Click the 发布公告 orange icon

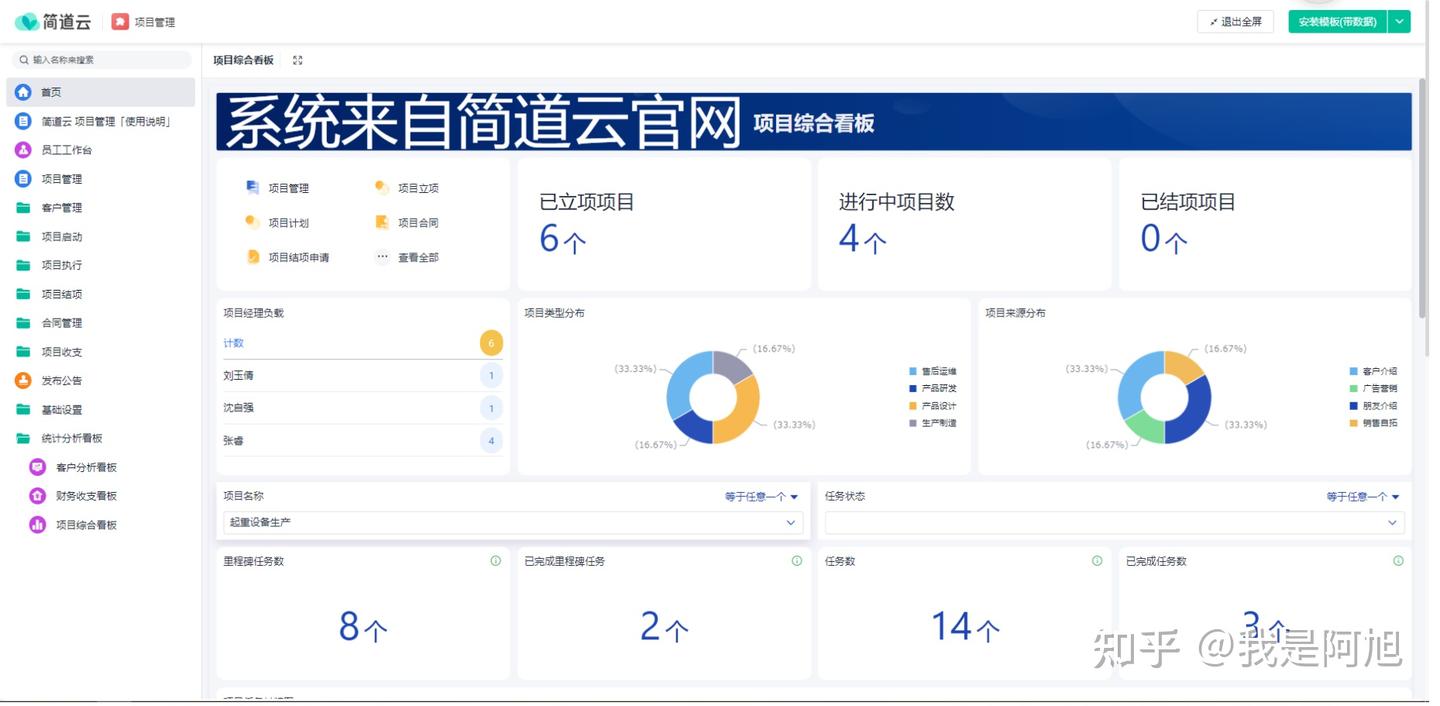tap(23, 380)
